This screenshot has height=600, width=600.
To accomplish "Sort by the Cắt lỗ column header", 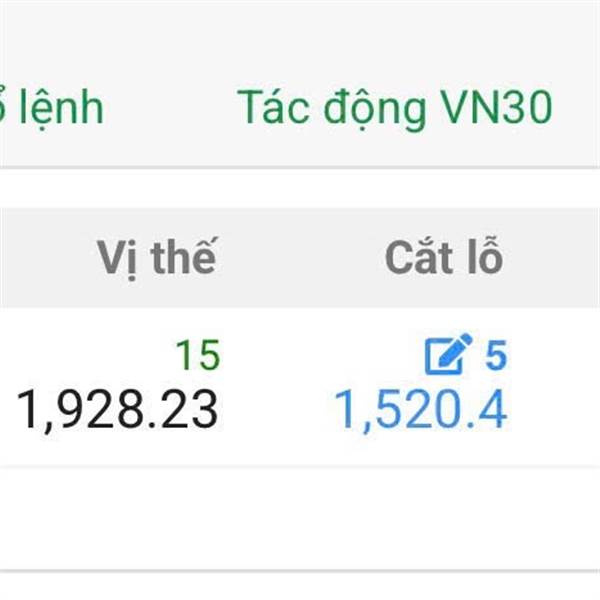I will [x=444, y=256].
